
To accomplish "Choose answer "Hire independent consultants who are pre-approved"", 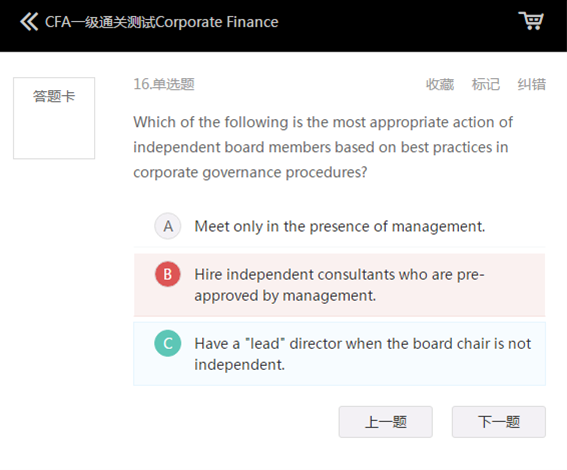I will [x=339, y=285].
